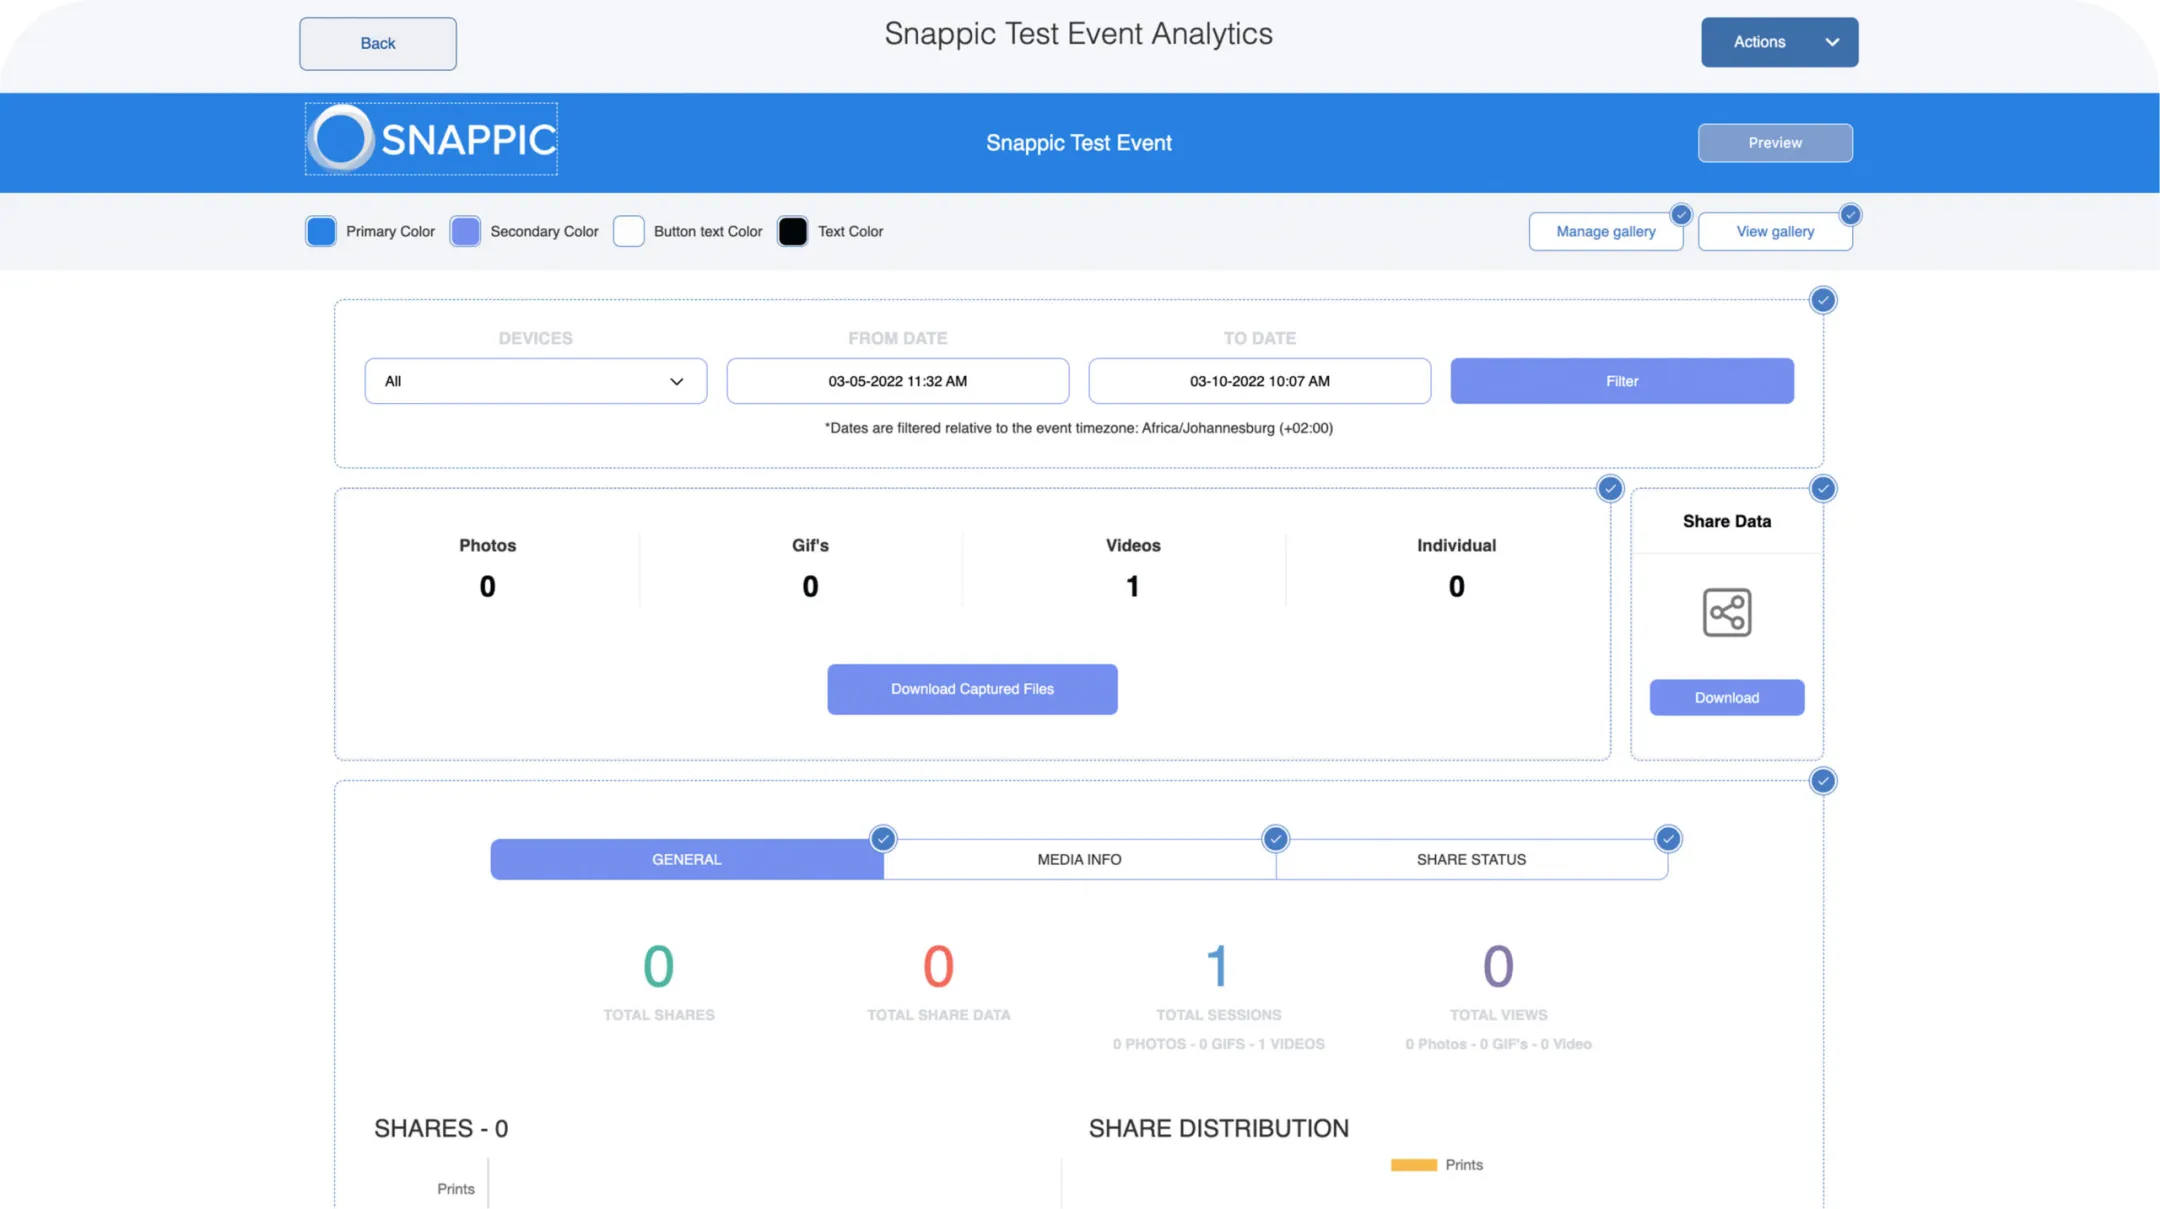The height and width of the screenshot is (1209, 2160).
Task: Go back using the Back button
Action: [378, 44]
